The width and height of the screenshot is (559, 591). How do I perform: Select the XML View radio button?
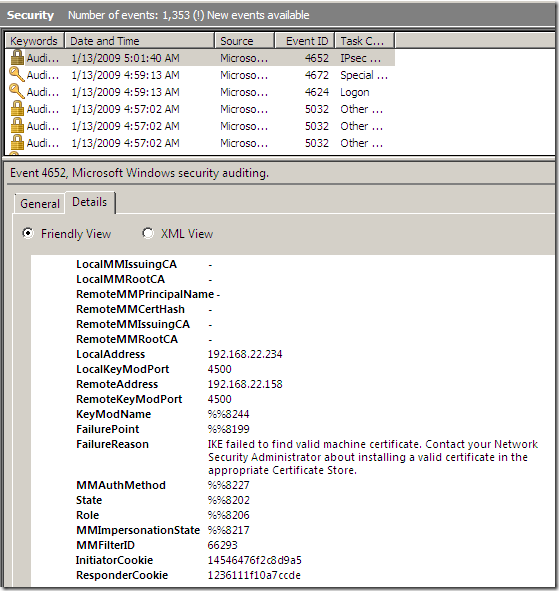click(148, 233)
